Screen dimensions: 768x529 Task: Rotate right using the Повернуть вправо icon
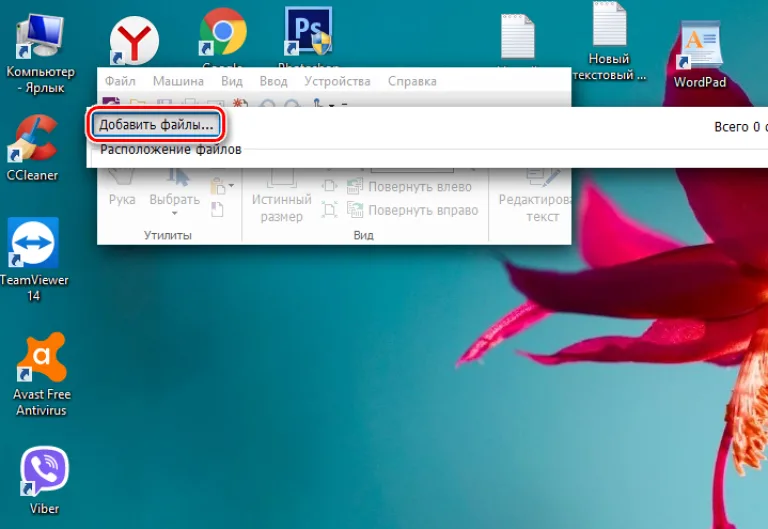tap(355, 210)
